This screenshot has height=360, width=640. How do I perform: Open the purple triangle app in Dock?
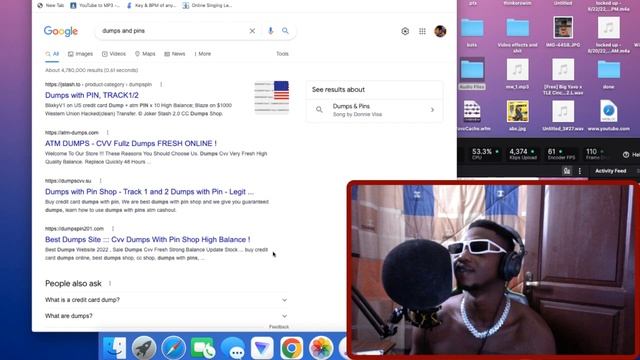[262, 348]
